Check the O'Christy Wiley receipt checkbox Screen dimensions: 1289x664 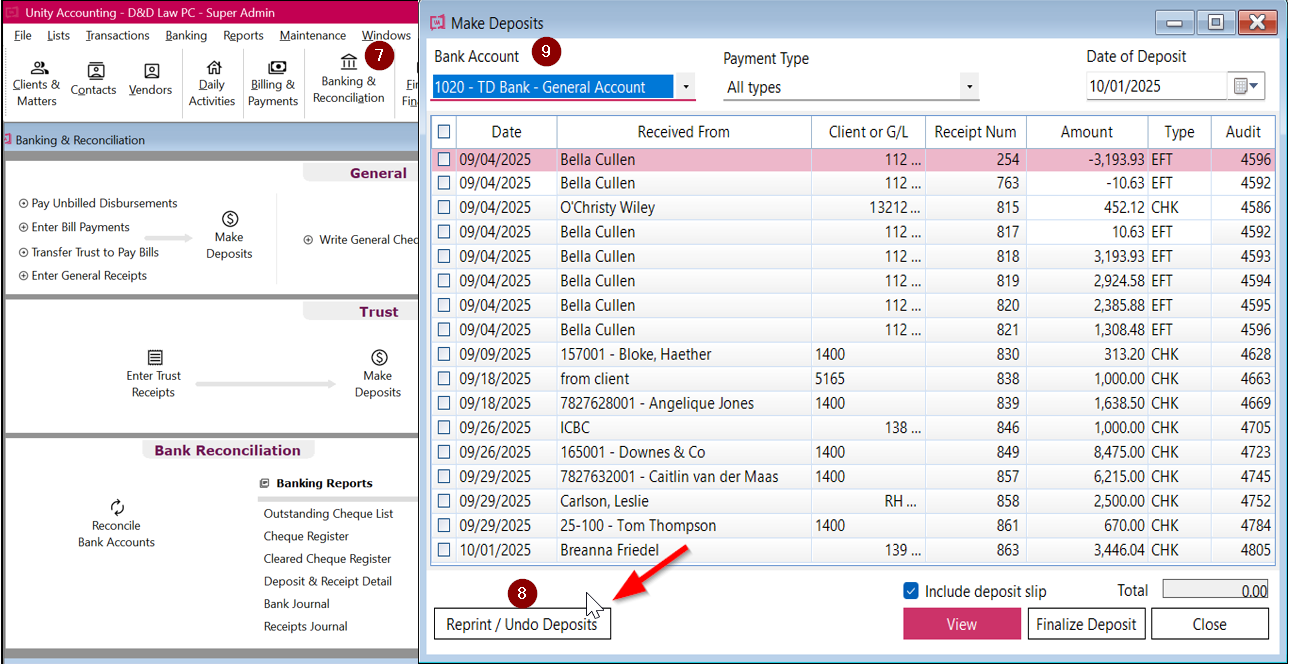(x=444, y=208)
